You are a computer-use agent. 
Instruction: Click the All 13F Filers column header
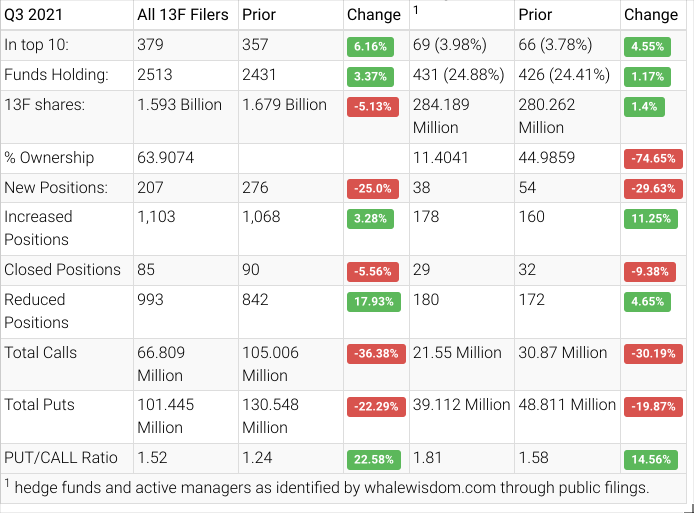click(x=182, y=14)
